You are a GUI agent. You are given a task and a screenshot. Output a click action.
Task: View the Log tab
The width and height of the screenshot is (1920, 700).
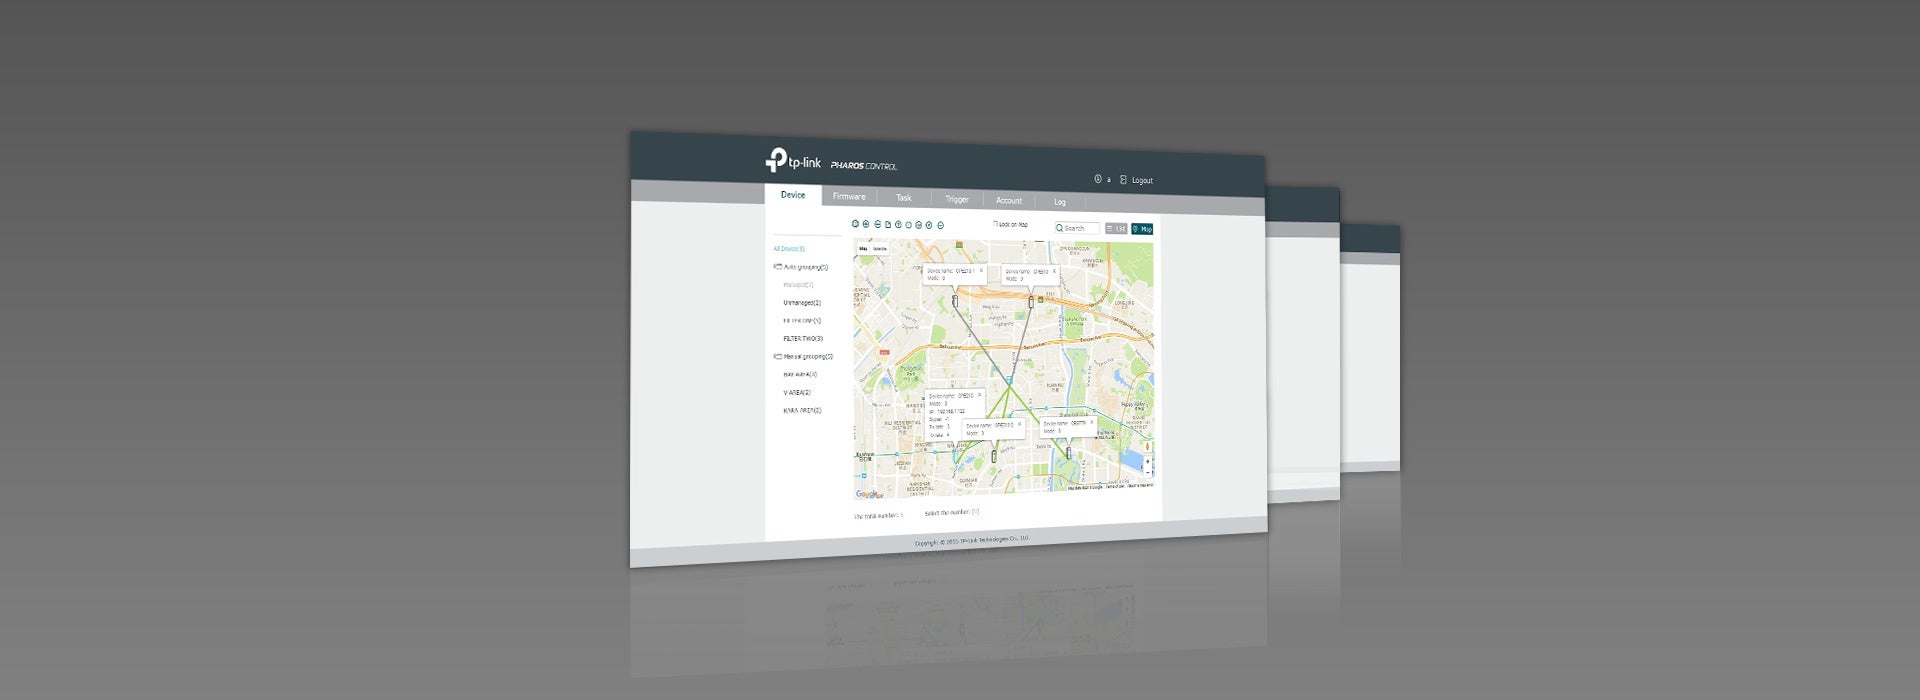(x=1060, y=202)
